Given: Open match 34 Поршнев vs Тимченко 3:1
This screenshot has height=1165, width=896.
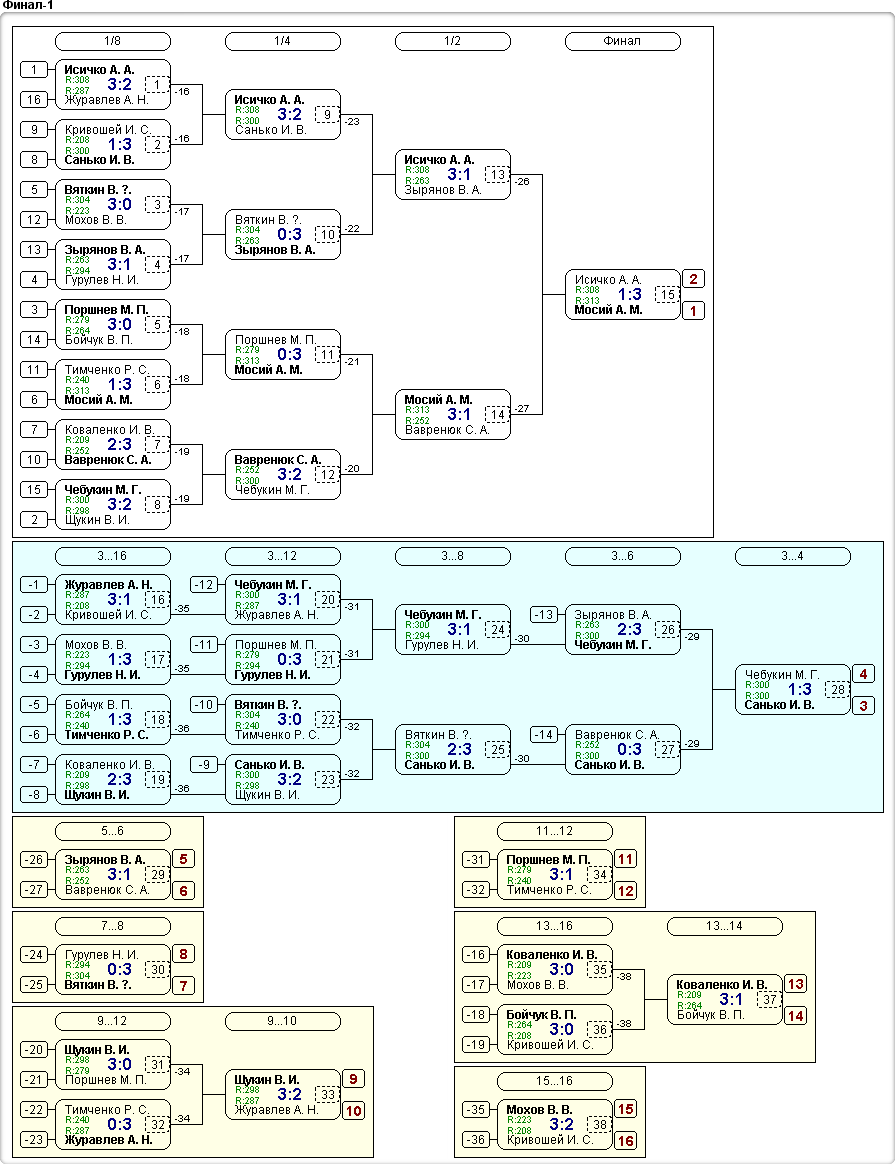Looking at the screenshot, I should [x=555, y=874].
